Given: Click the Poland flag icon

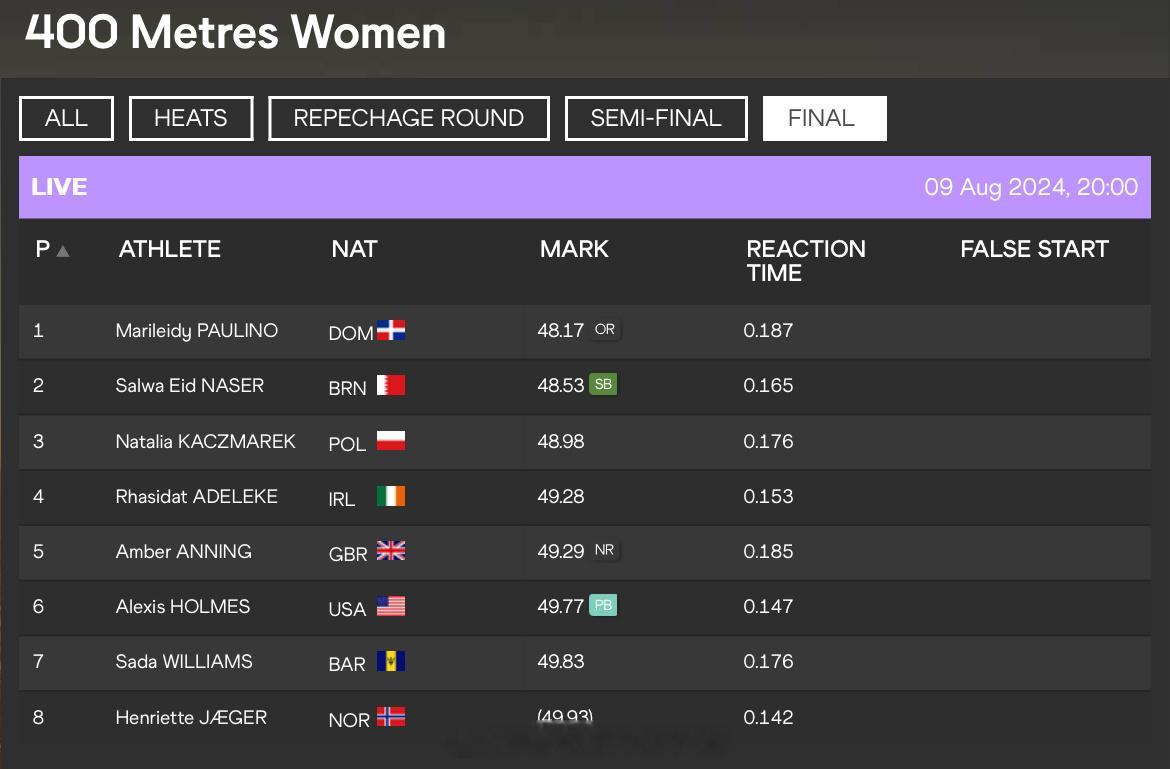Looking at the screenshot, I should 390,441.
